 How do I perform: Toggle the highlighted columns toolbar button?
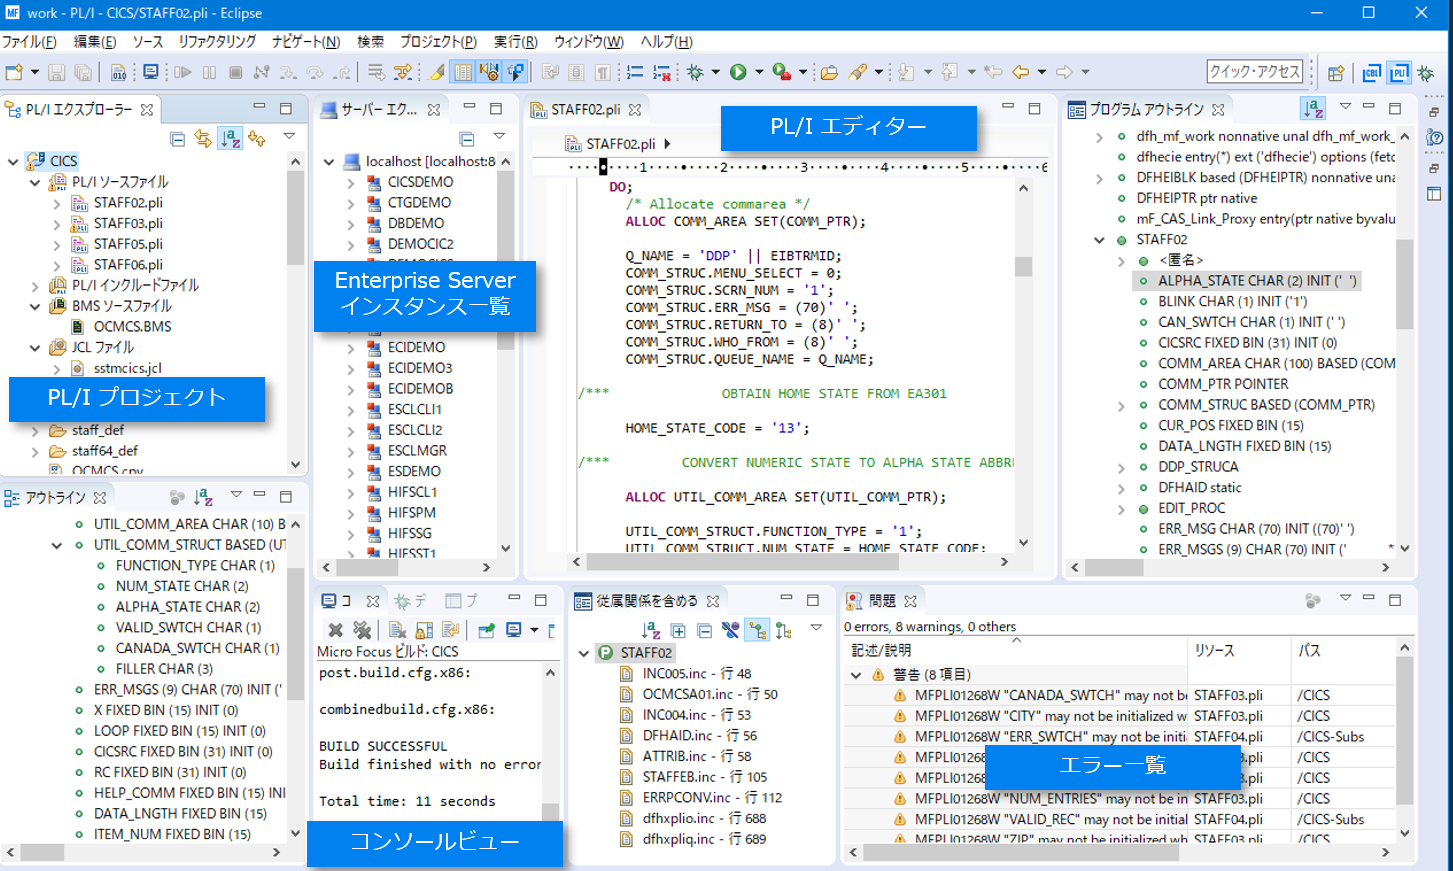pyautogui.click(x=463, y=72)
